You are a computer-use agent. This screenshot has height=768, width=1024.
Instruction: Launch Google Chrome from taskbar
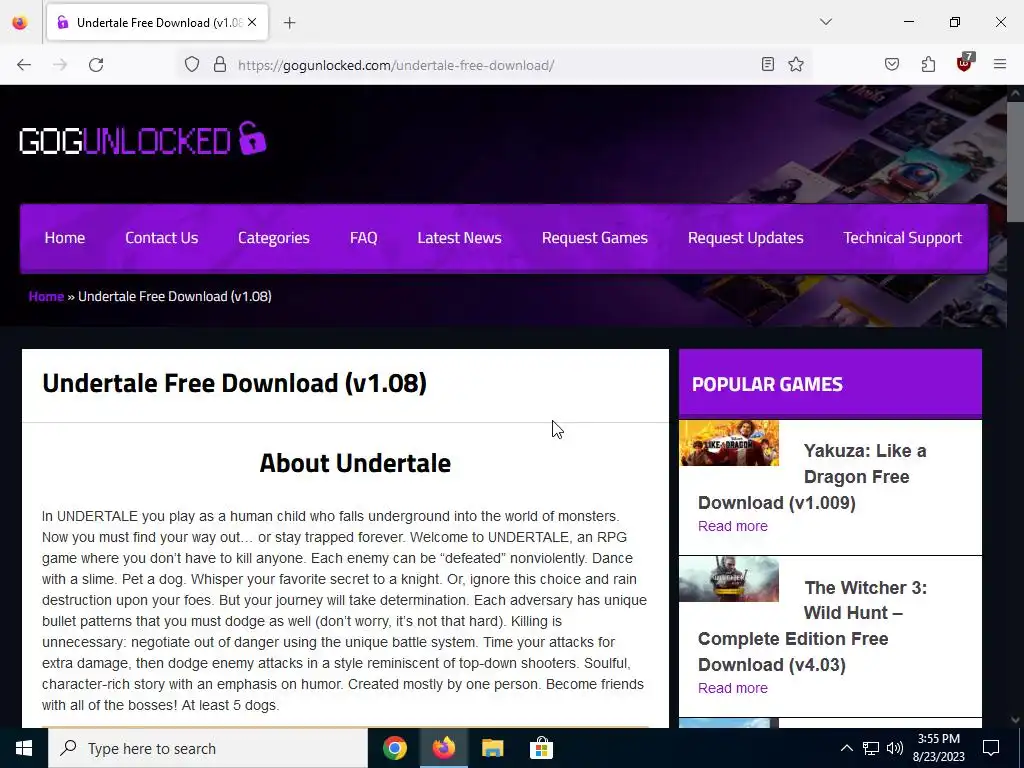394,748
